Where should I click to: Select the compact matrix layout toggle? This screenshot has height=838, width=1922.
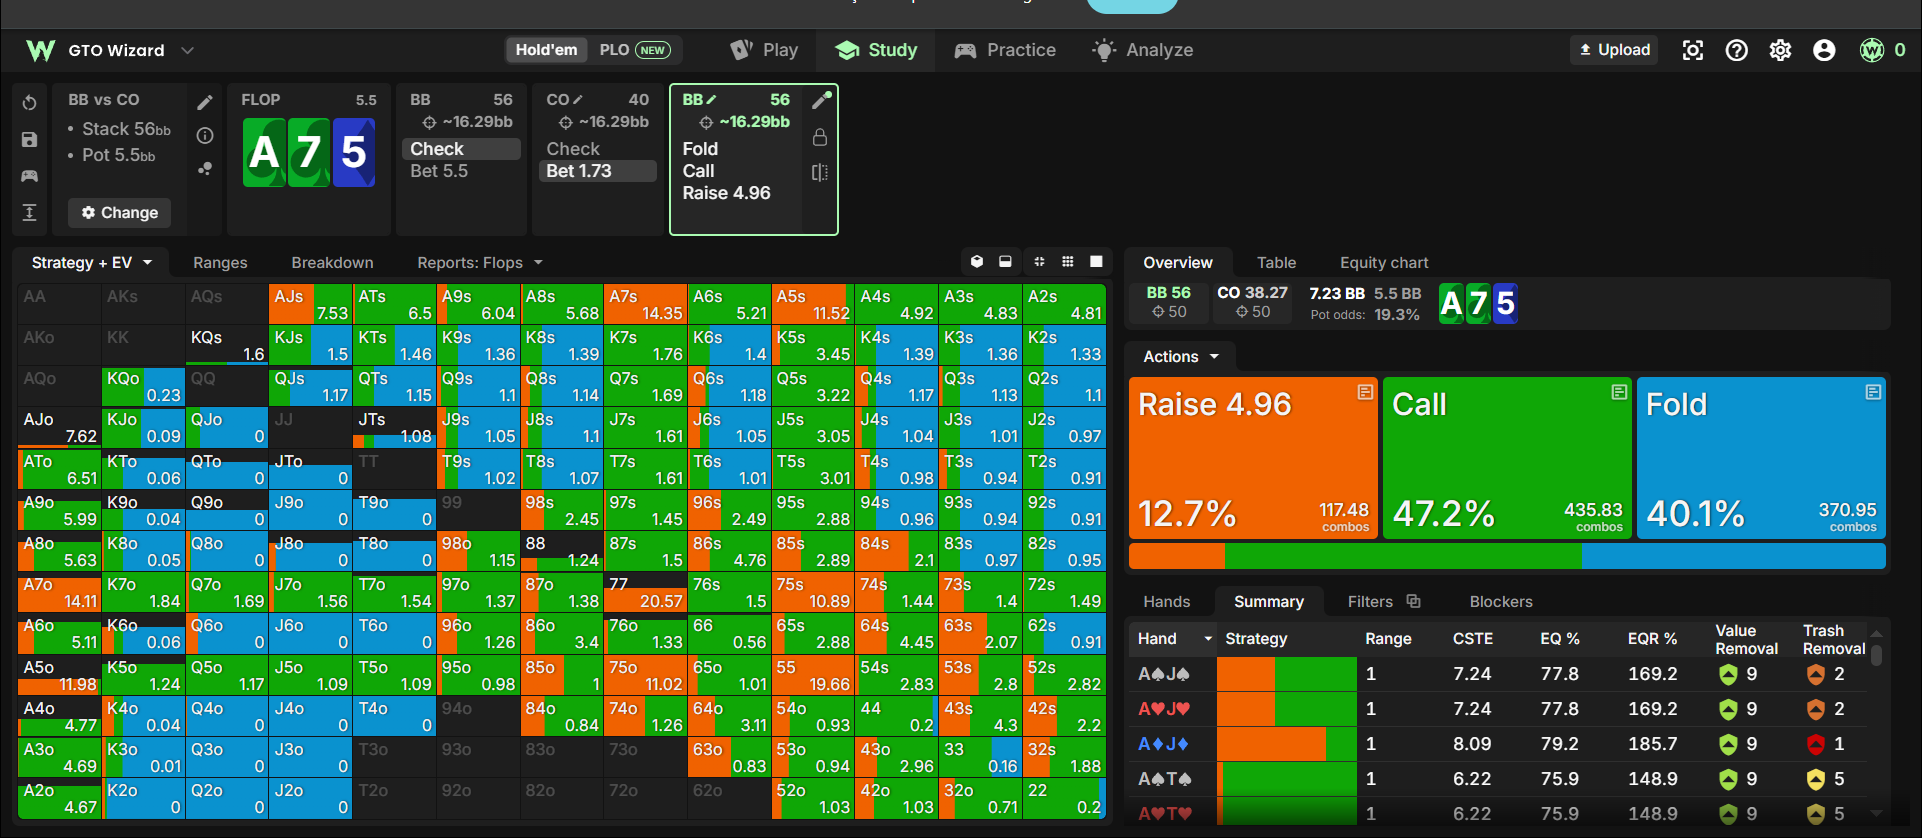click(x=1039, y=262)
